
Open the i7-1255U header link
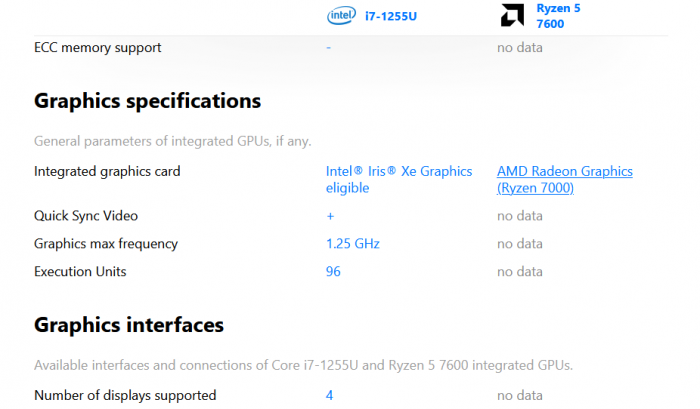point(388,15)
